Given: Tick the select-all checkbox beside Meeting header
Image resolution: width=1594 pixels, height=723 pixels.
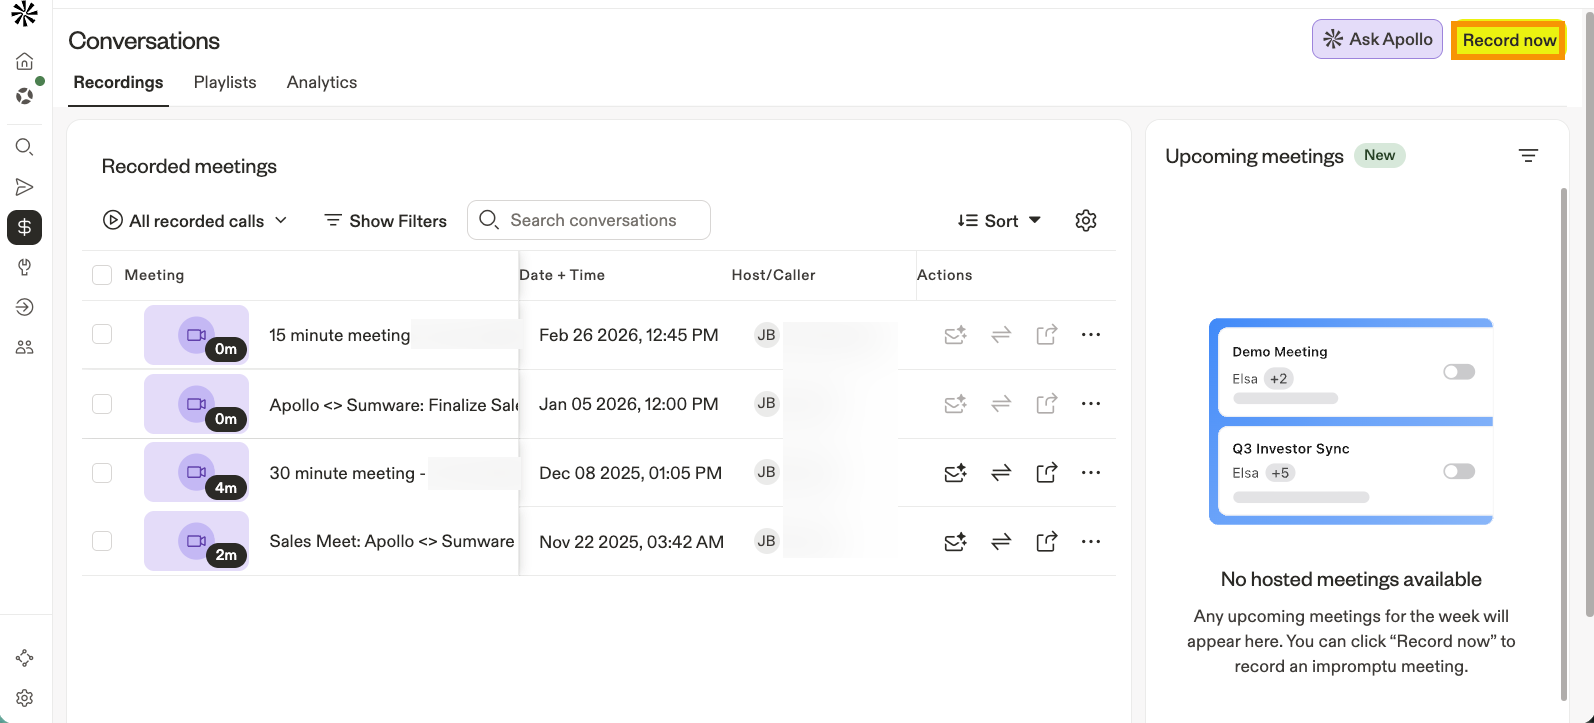Looking at the screenshot, I should 102,275.
